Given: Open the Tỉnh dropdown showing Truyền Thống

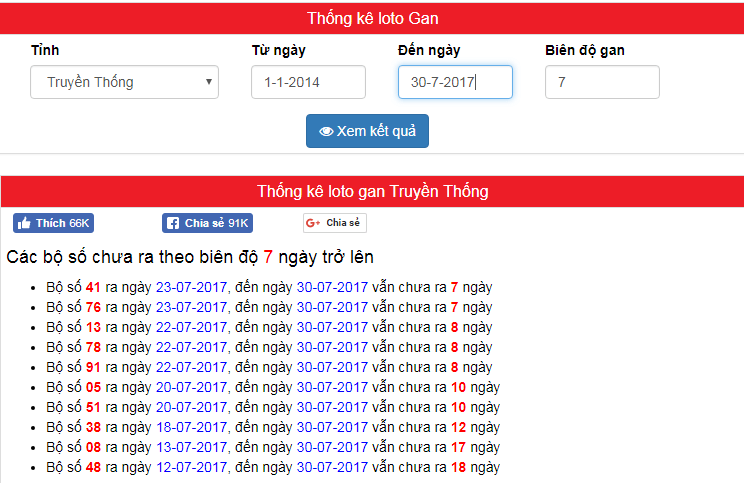Looking at the screenshot, I should point(124,82).
